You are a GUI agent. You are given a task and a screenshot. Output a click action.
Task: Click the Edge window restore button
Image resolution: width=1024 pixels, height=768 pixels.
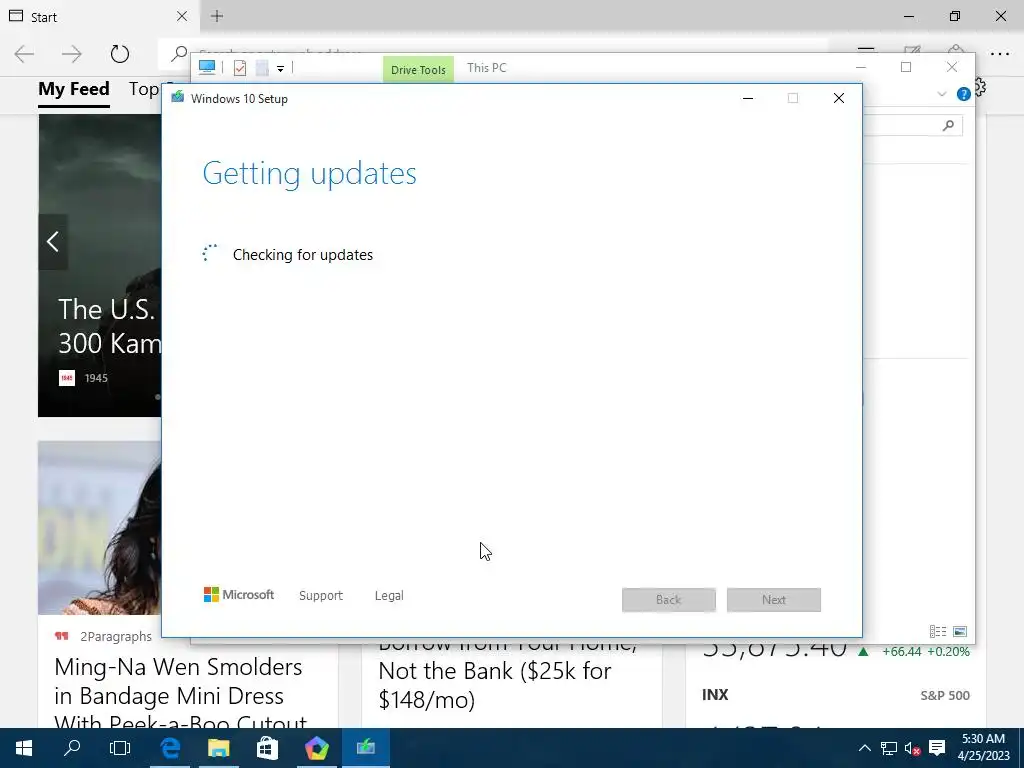point(955,16)
